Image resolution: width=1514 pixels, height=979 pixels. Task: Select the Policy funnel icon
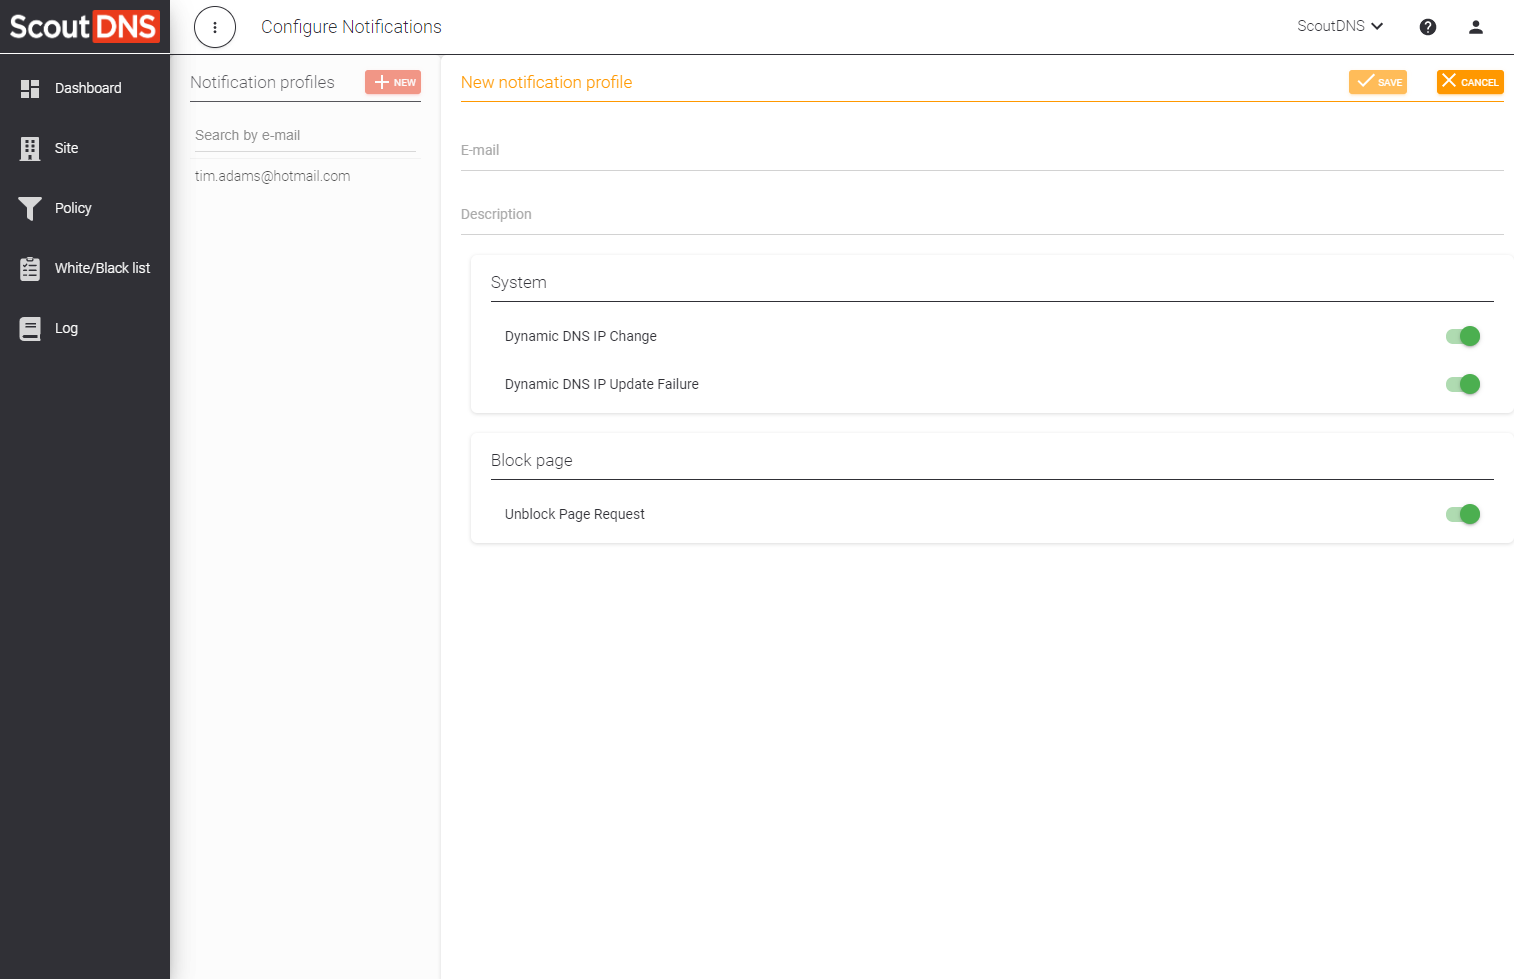point(30,208)
